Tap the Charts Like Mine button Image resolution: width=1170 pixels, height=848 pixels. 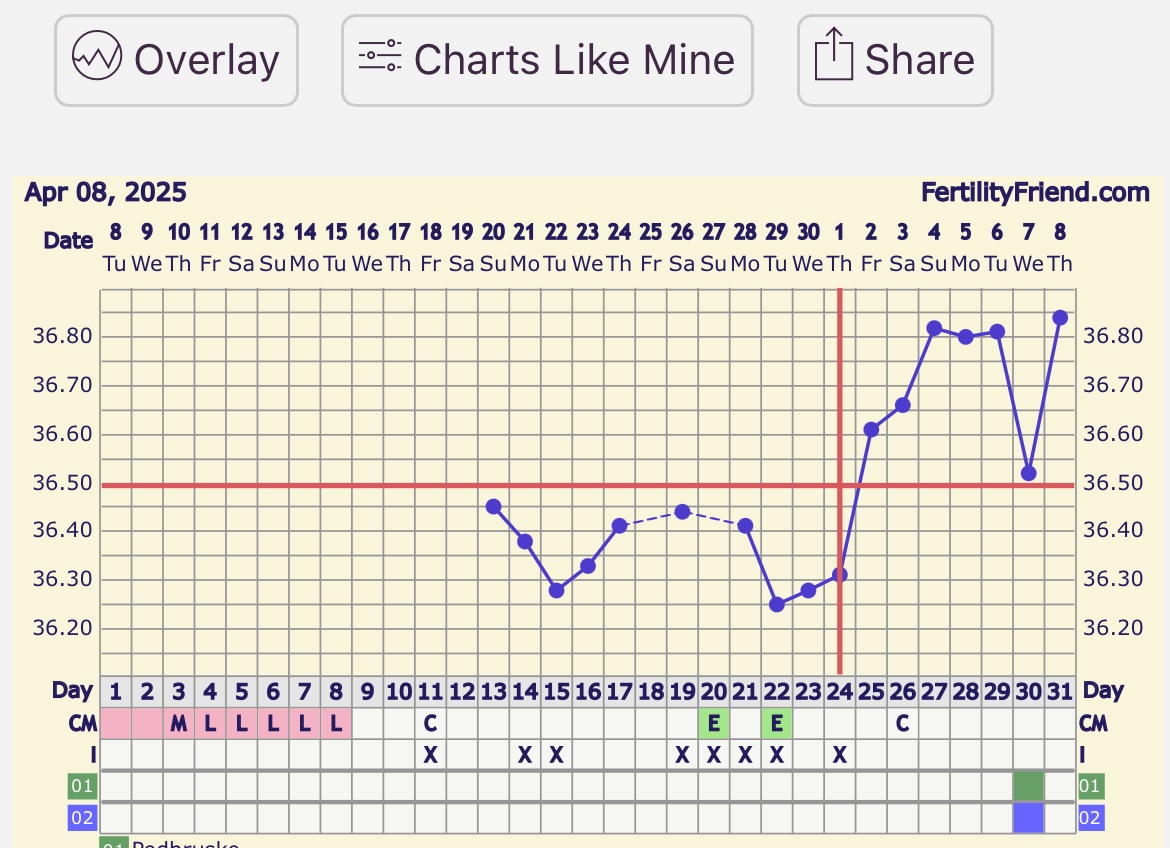(547, 60)
